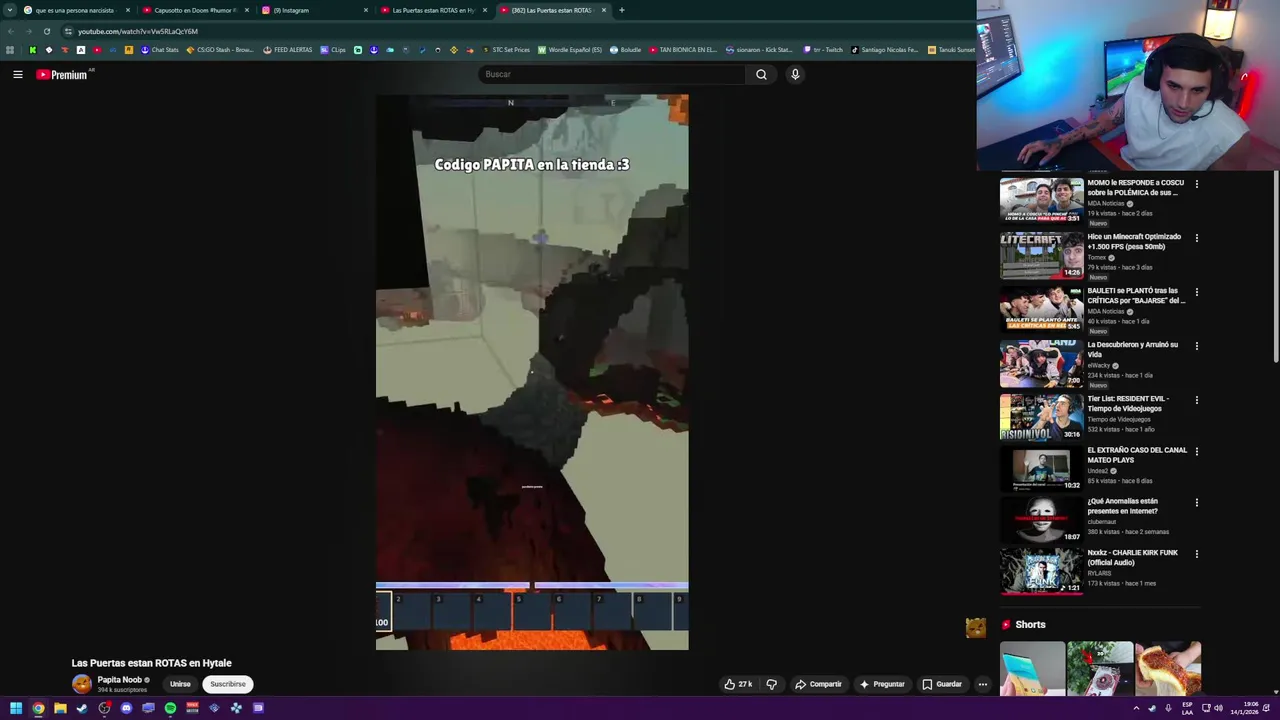Open the CLips bookmark
Image resolution: width=1280 pixels, height=720 pixels.
coord(333,50)
